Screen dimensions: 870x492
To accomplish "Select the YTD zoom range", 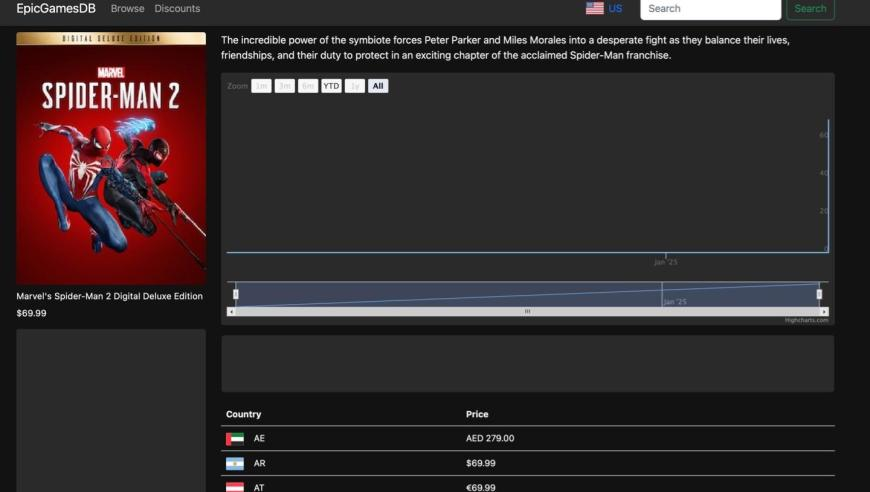I will pyautogui.click(x=331, y=86).
